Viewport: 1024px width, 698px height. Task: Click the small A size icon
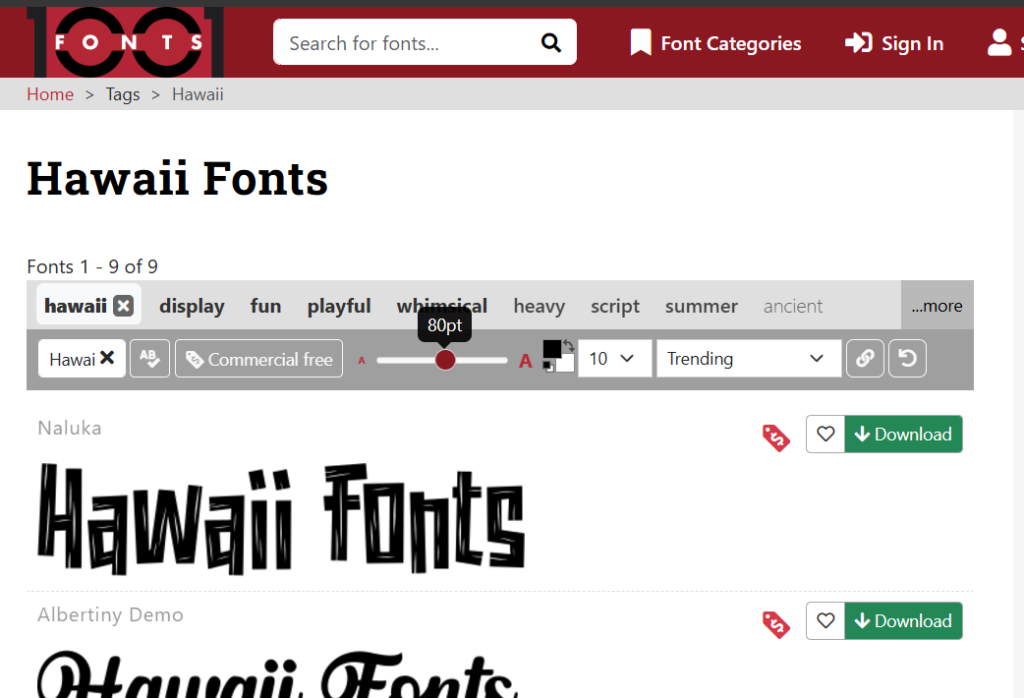pos(362,360)
